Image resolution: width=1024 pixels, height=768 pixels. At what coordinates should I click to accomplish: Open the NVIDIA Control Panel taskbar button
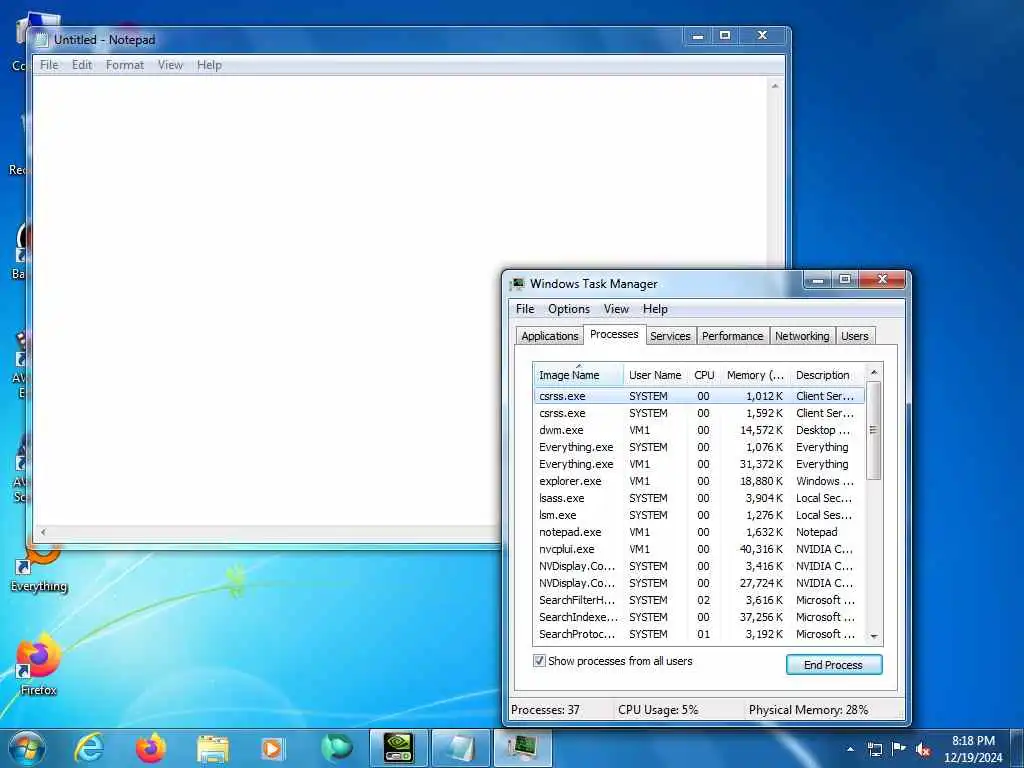click(398, 748)
